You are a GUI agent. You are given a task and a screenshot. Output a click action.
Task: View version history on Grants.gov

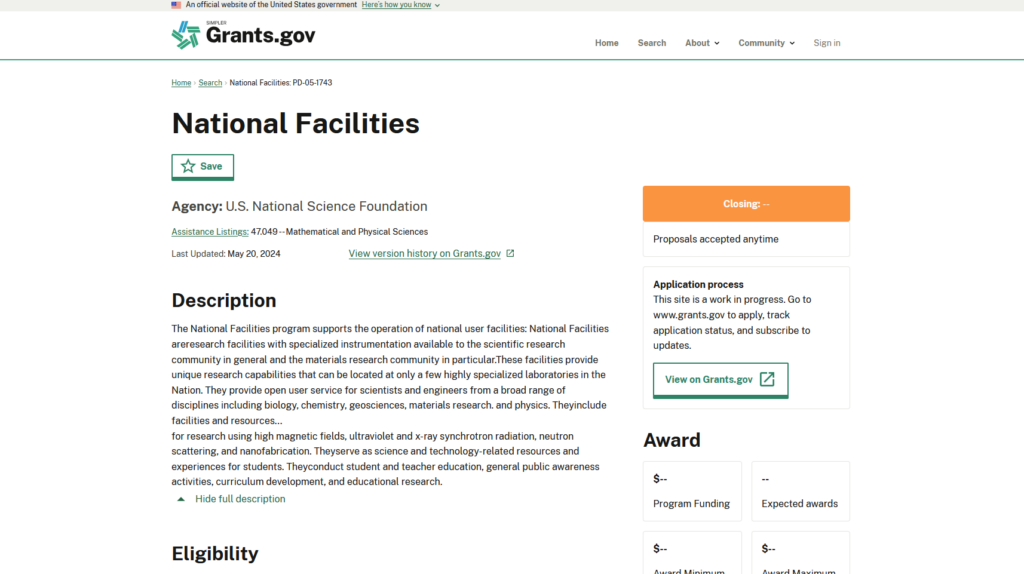[424, 253]
